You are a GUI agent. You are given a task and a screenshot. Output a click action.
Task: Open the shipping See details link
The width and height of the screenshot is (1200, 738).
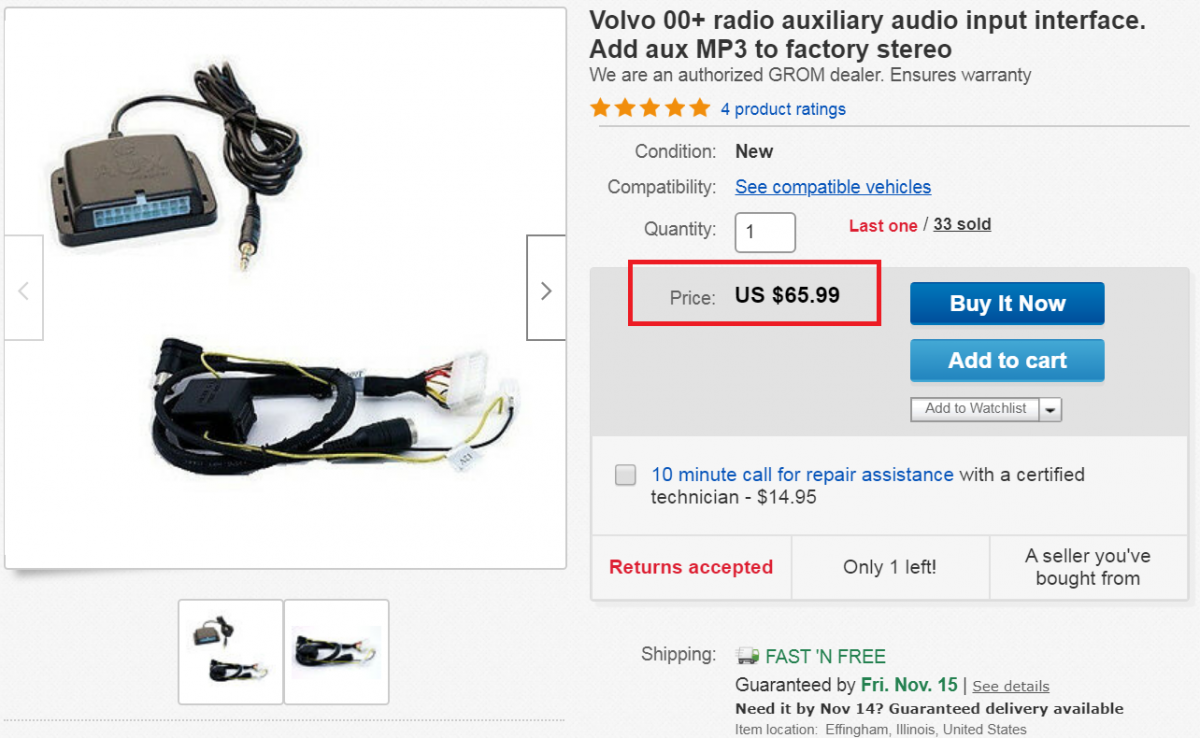[1011, 686]
